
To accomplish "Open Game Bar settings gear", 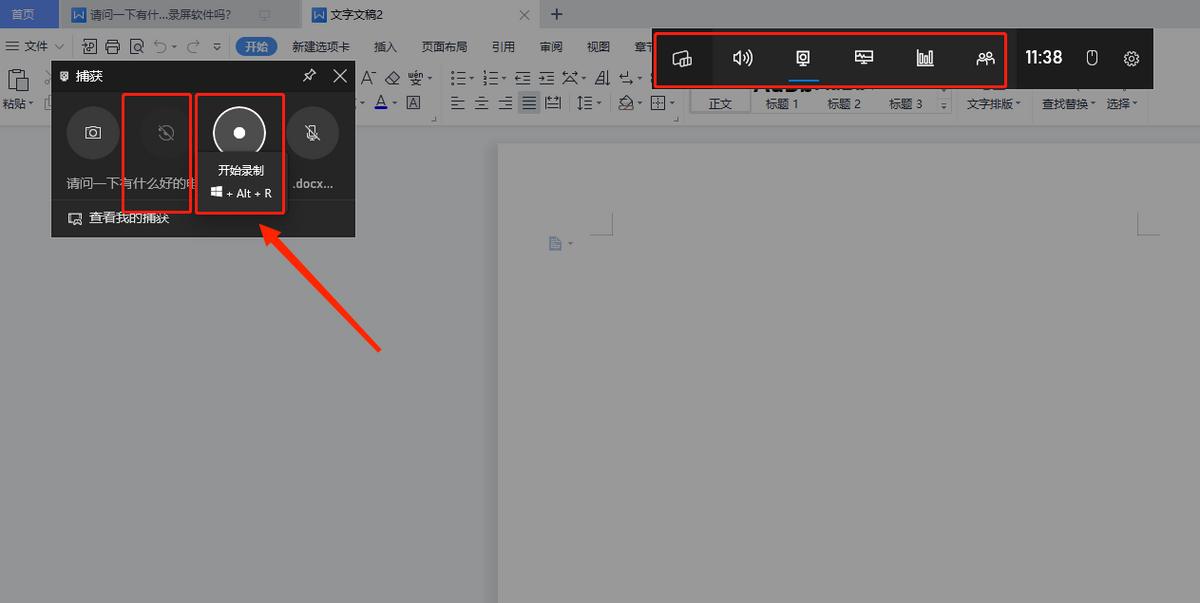I will [x=1131, y=58].
